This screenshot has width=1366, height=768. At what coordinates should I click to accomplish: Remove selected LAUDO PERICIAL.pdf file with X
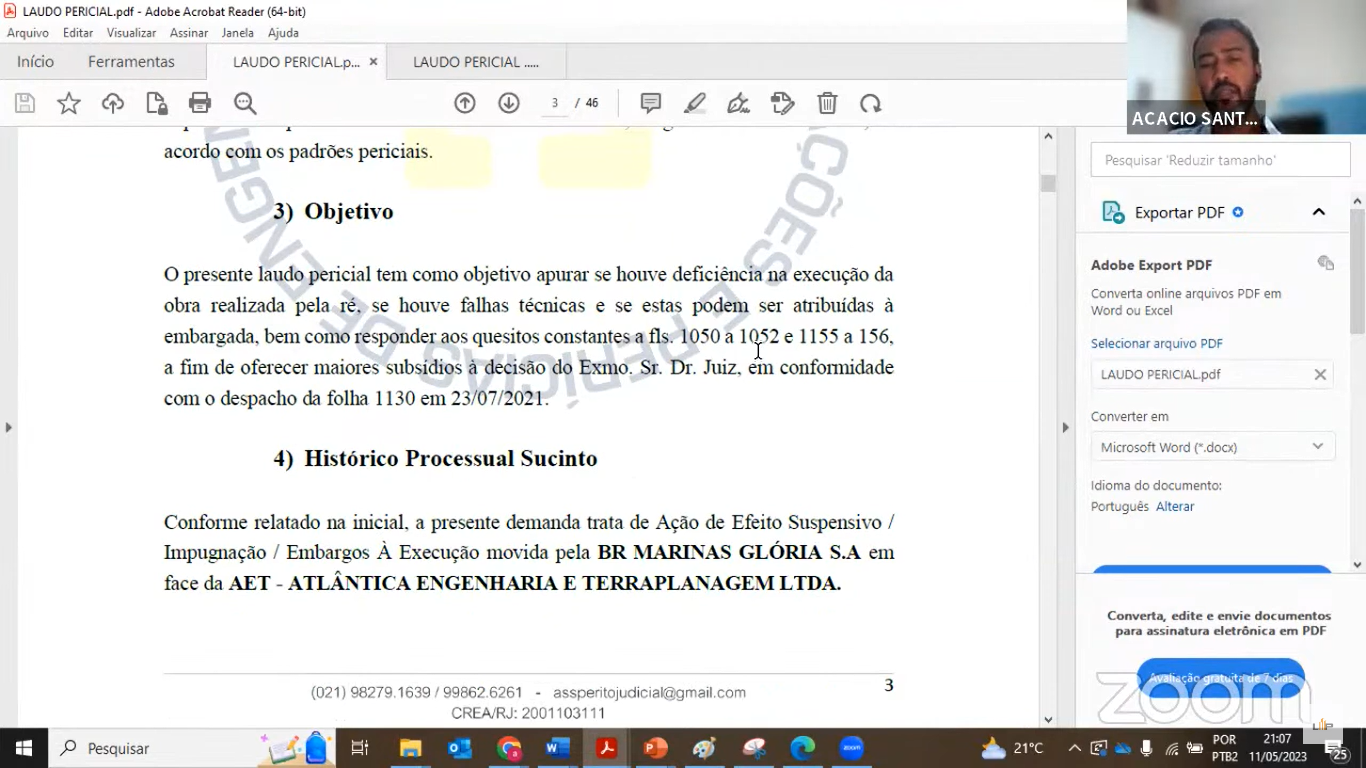tap(1320, 374)
